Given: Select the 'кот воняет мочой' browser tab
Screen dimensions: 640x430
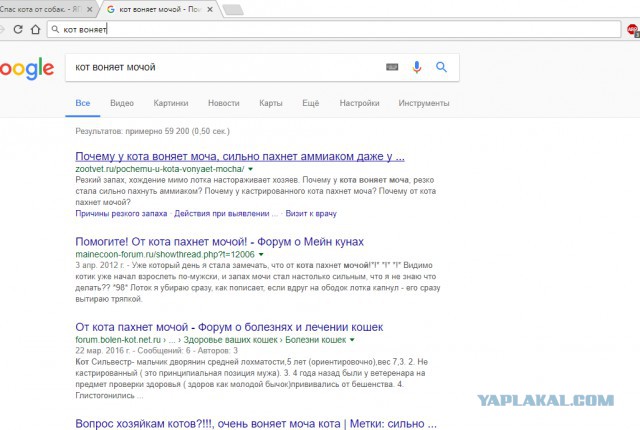Looking at the screenshot, I should 159,9.
